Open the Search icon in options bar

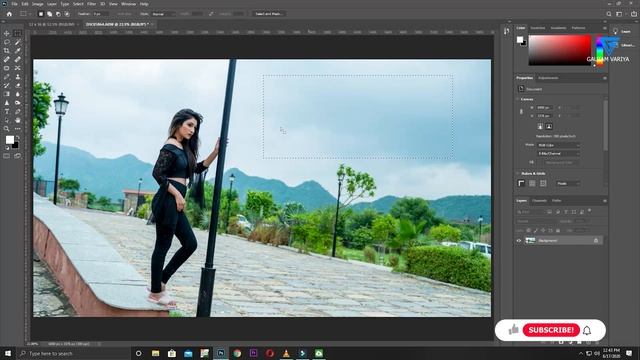(609, 14)
